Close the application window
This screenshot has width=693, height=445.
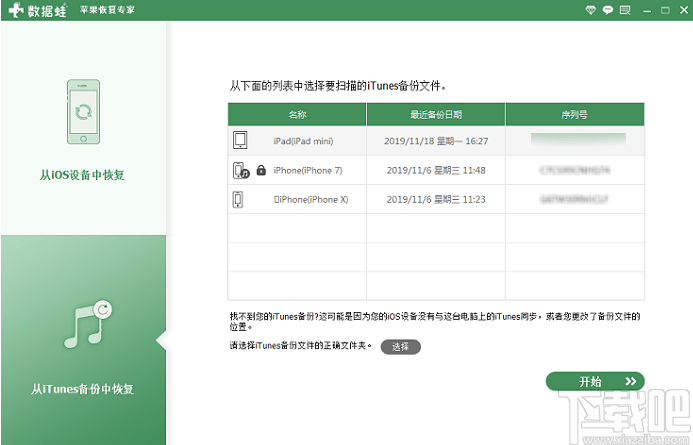pos(684,10)
